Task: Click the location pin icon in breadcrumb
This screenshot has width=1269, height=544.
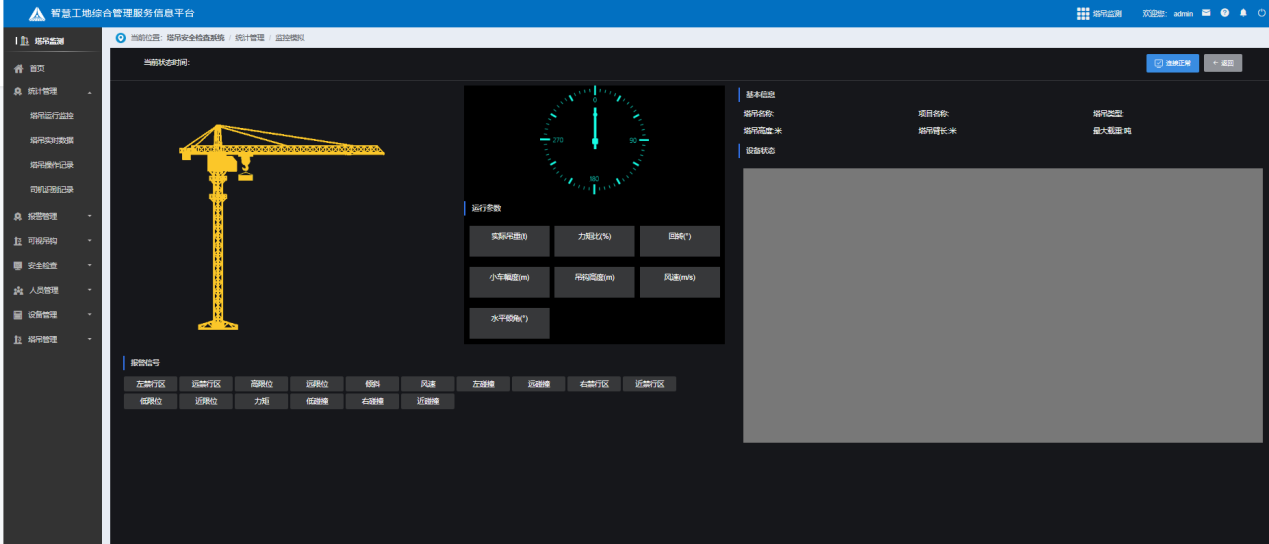Action: [122, 37]
